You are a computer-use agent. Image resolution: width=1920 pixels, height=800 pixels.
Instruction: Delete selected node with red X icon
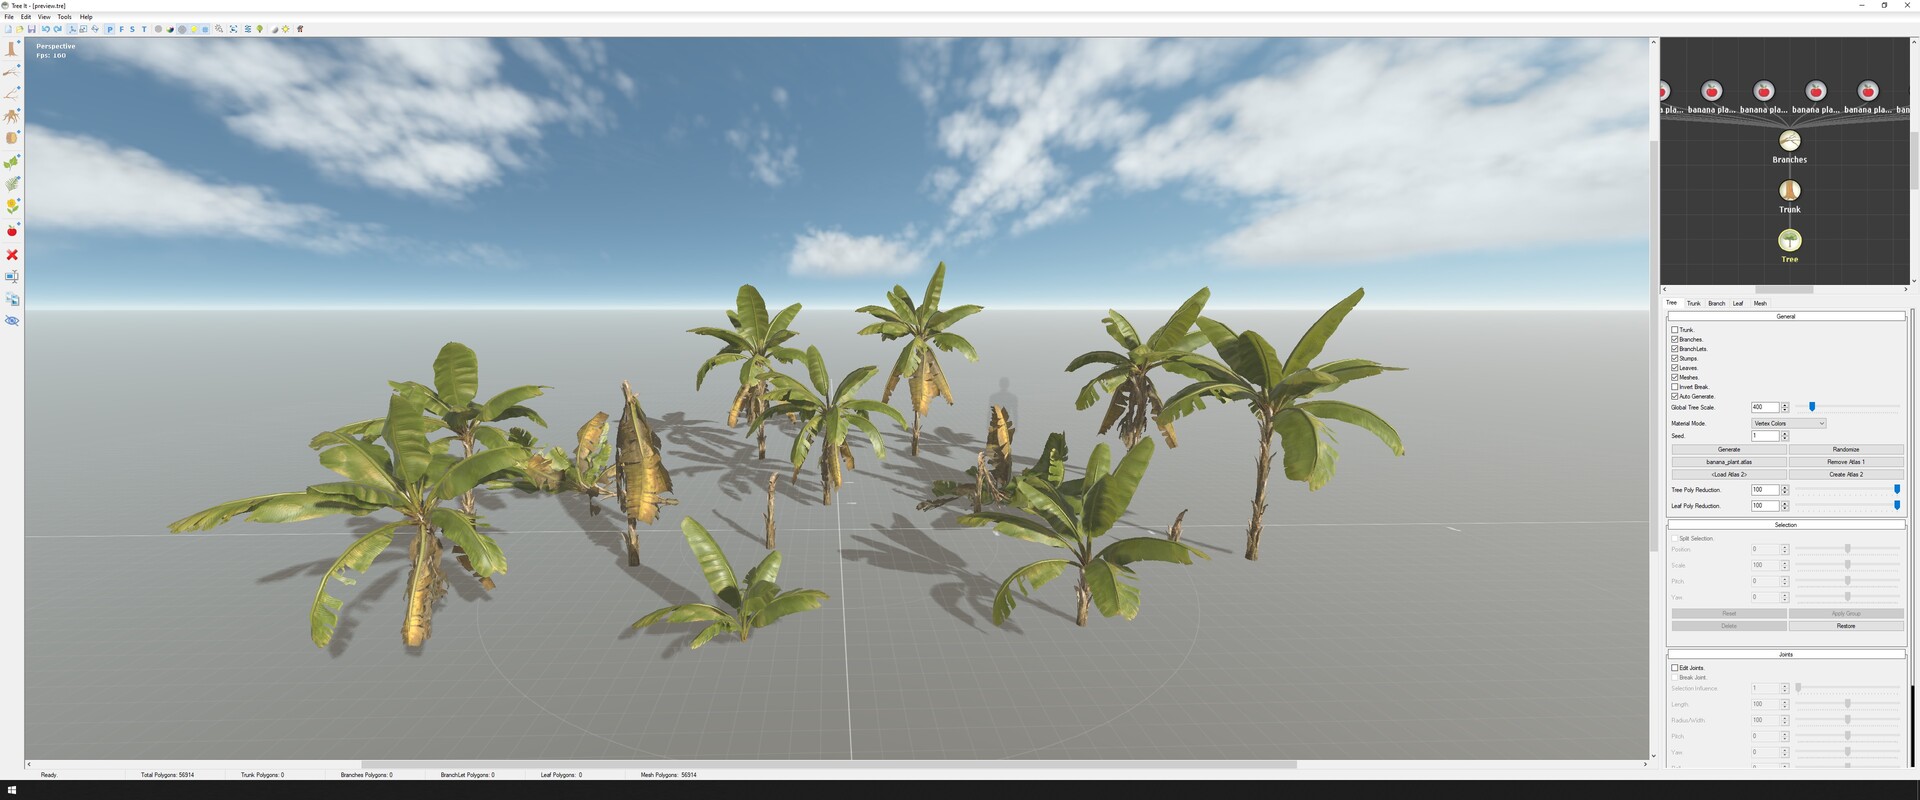[12, 254]
